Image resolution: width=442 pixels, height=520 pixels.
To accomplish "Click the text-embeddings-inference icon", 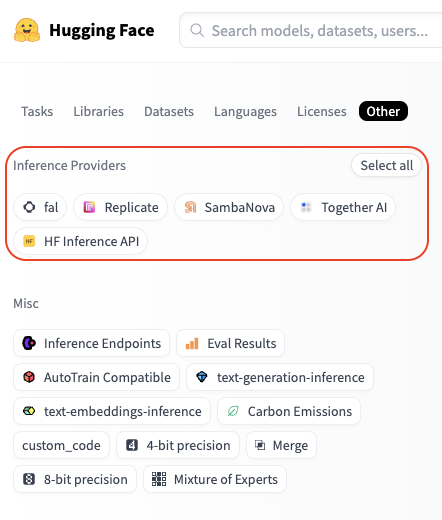I will [29, 411].
